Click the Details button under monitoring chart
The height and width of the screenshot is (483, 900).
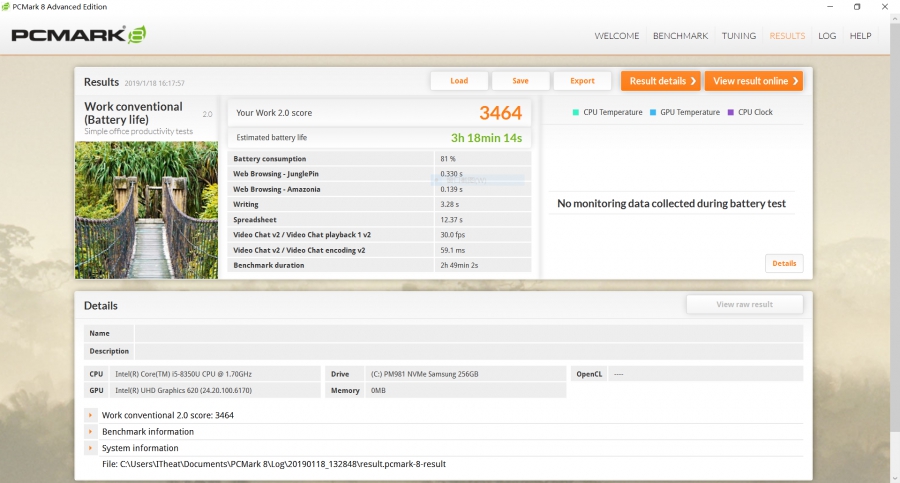[x=784, y=264]
